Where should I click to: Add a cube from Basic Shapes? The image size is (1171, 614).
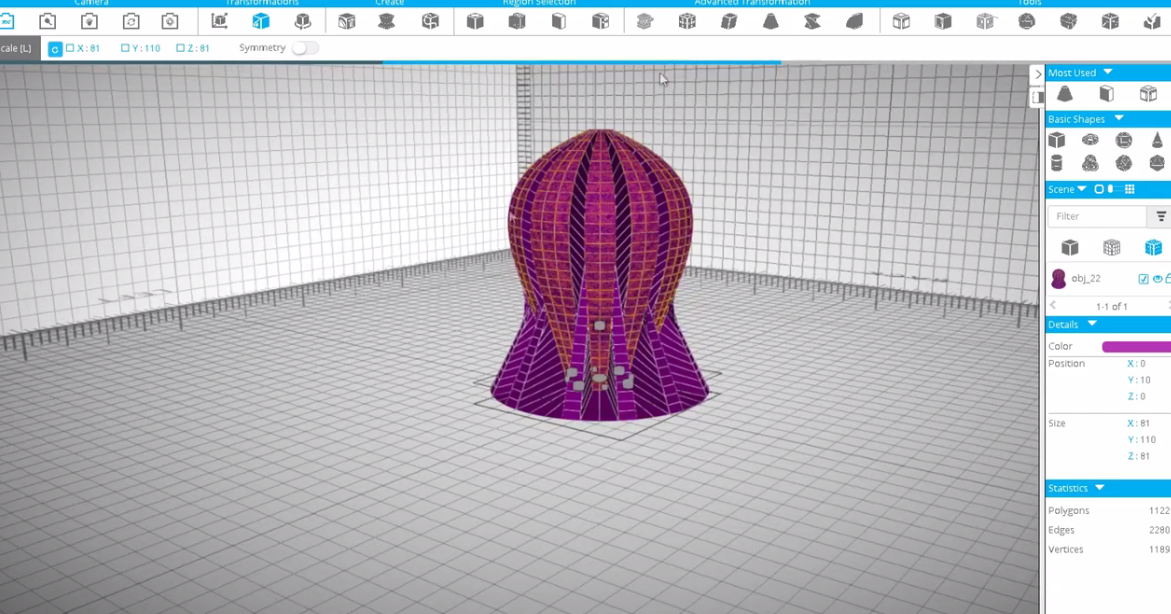pyautogui.click(x=1057, y=140)
